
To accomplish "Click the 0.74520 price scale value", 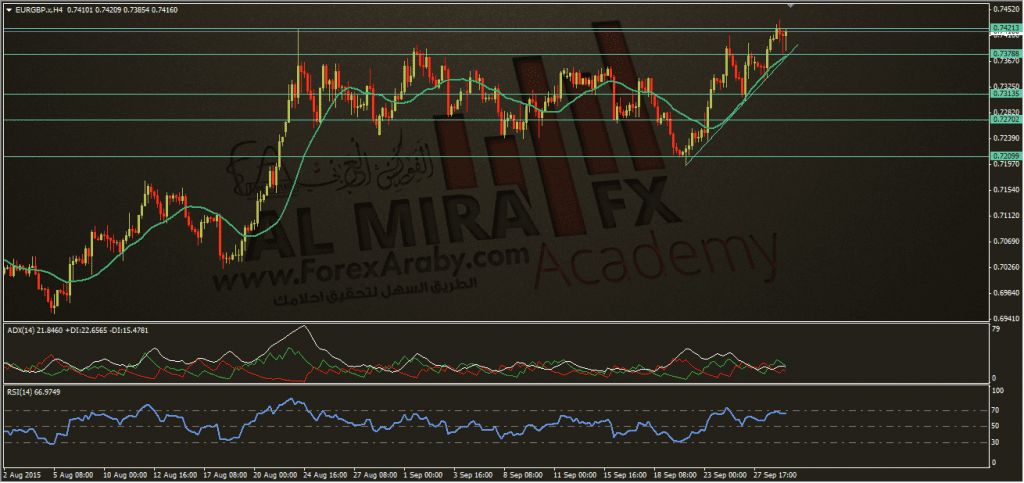I will click(x=1004, y=9).
